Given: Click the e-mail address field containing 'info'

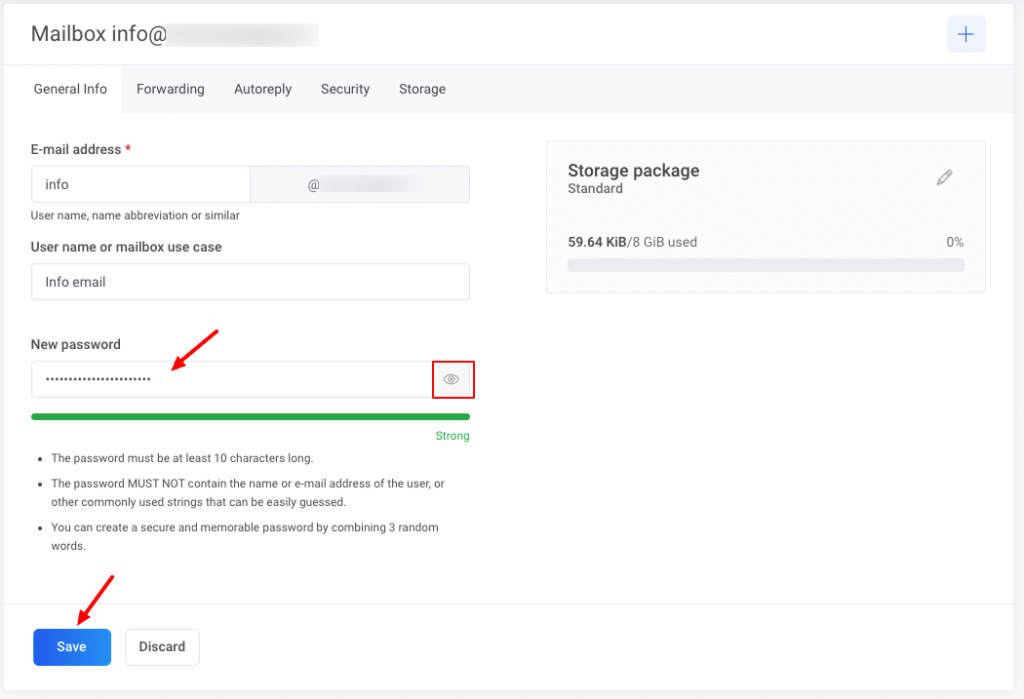Looking at the screenshot, I should [140, 185].
